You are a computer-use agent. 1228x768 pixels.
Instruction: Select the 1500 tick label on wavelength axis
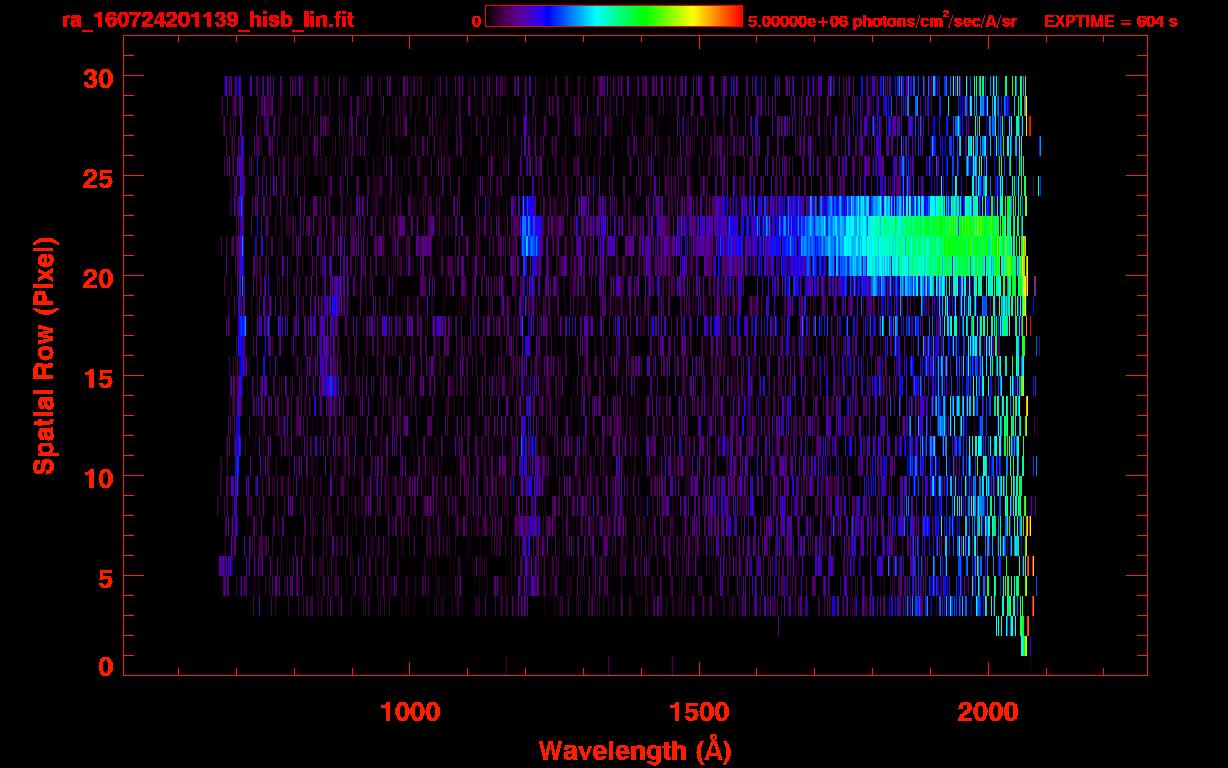pyautogui.click(x=698, y=711)
